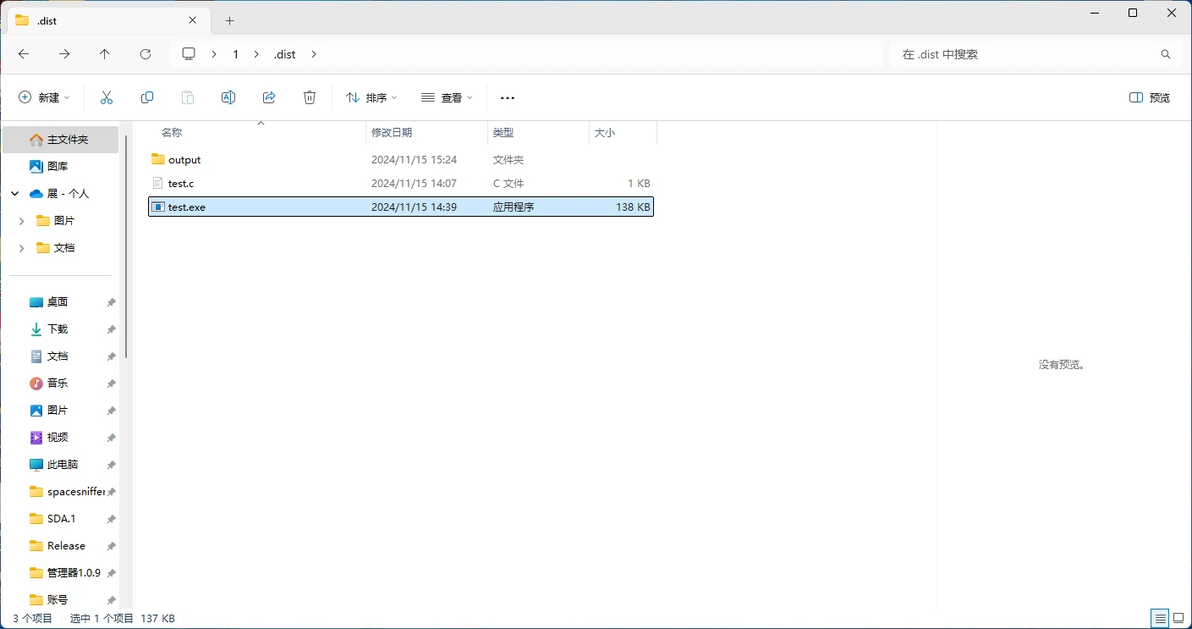This screenshot has width=1192, height=629.
Task: Click the Copy icon in toolbar
Action: pyautogui.click(x=147, y=97)
